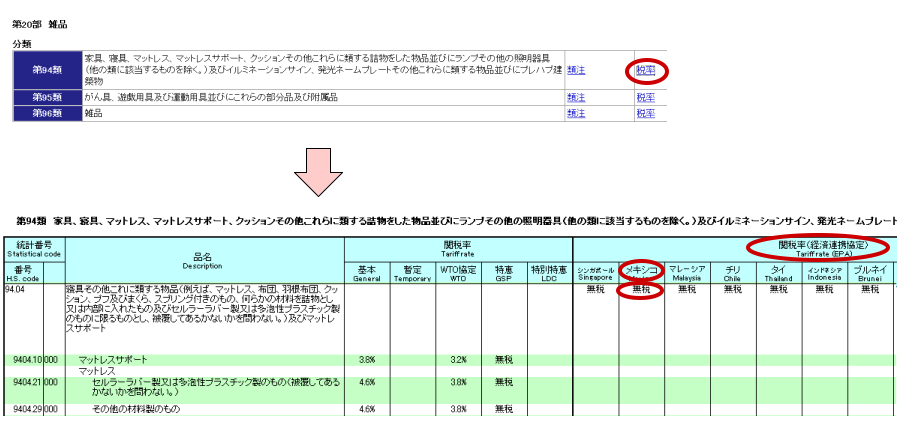The image size is (900, 437).
Task: Select the 第94類 row header cell
Action: pyautogui.click(x=47, y=70)
